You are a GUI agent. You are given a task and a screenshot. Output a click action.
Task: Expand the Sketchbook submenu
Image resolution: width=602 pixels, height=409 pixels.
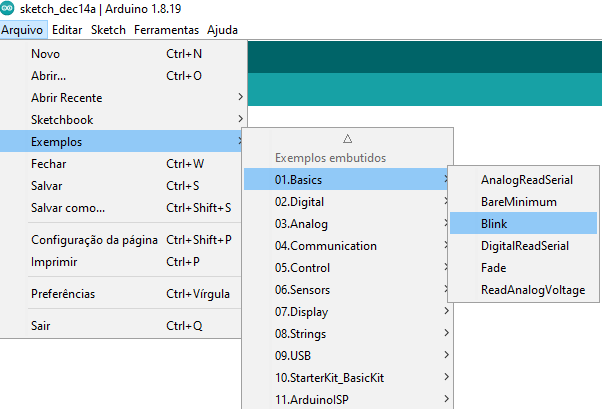[121, 119]
